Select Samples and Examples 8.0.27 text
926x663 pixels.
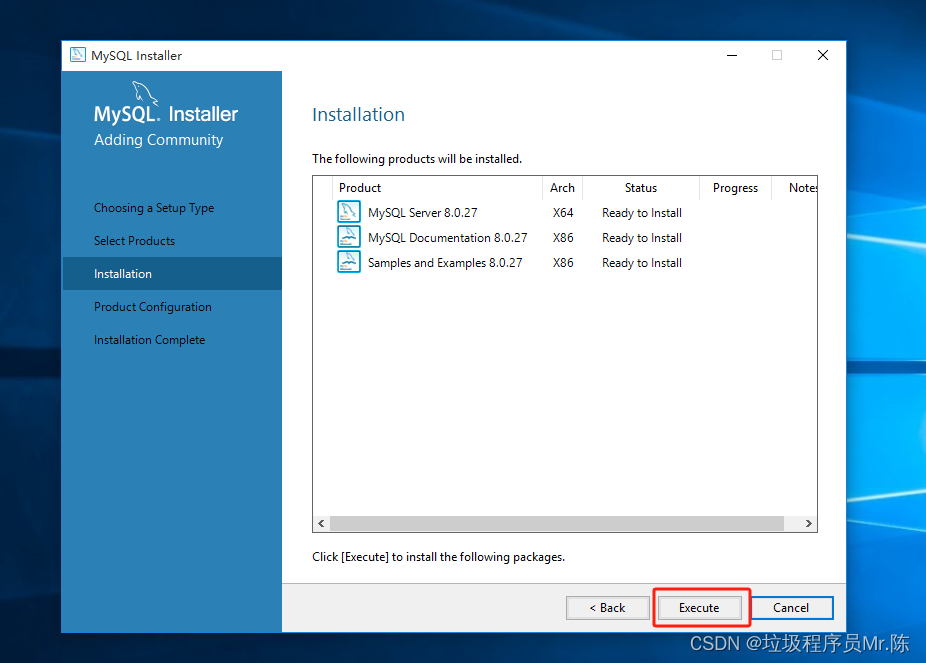pos(445,263)
